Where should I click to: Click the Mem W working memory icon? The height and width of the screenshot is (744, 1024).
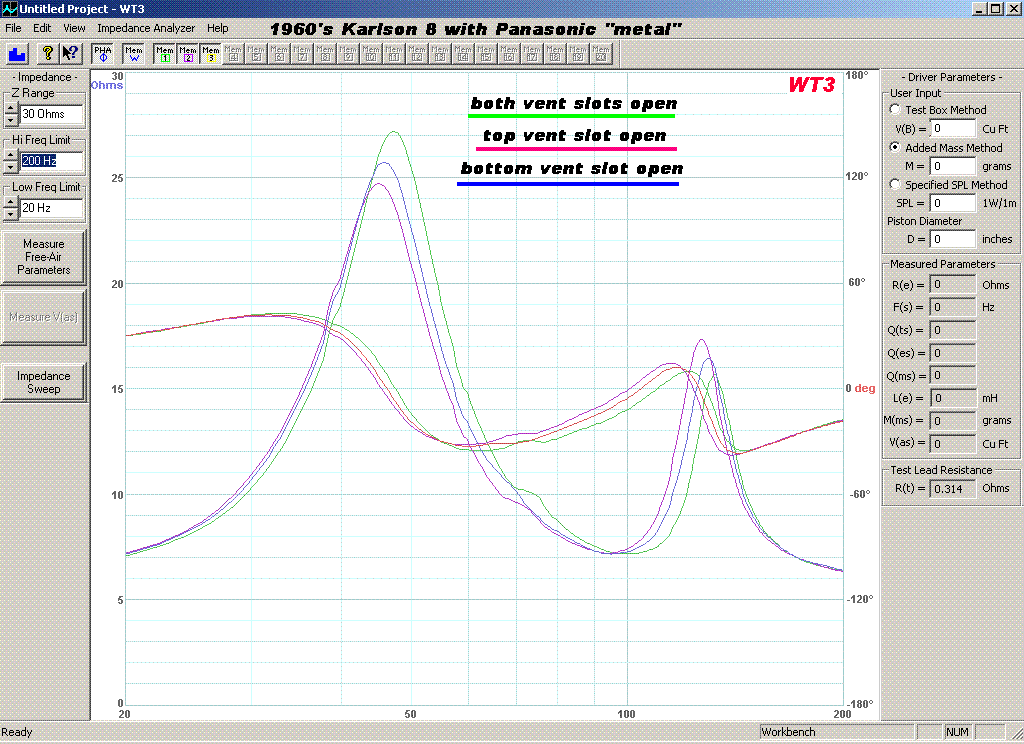[134, 54]
